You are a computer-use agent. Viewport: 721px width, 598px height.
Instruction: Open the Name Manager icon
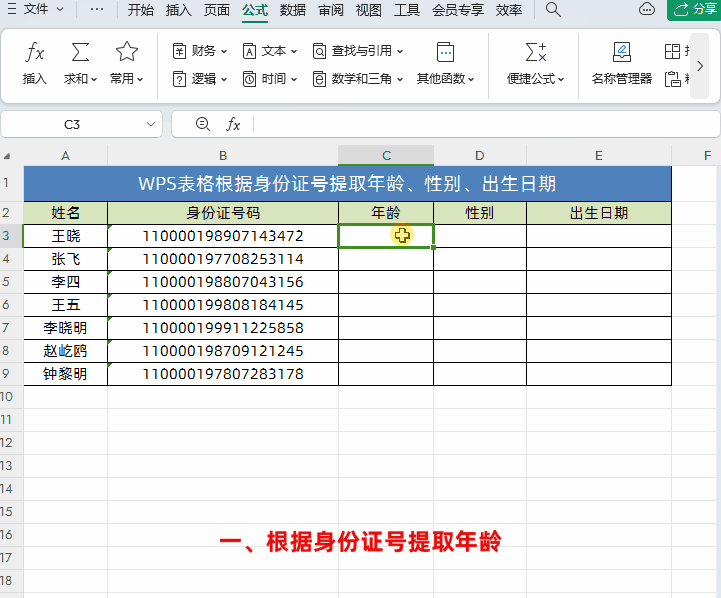(x=622, y=52)
